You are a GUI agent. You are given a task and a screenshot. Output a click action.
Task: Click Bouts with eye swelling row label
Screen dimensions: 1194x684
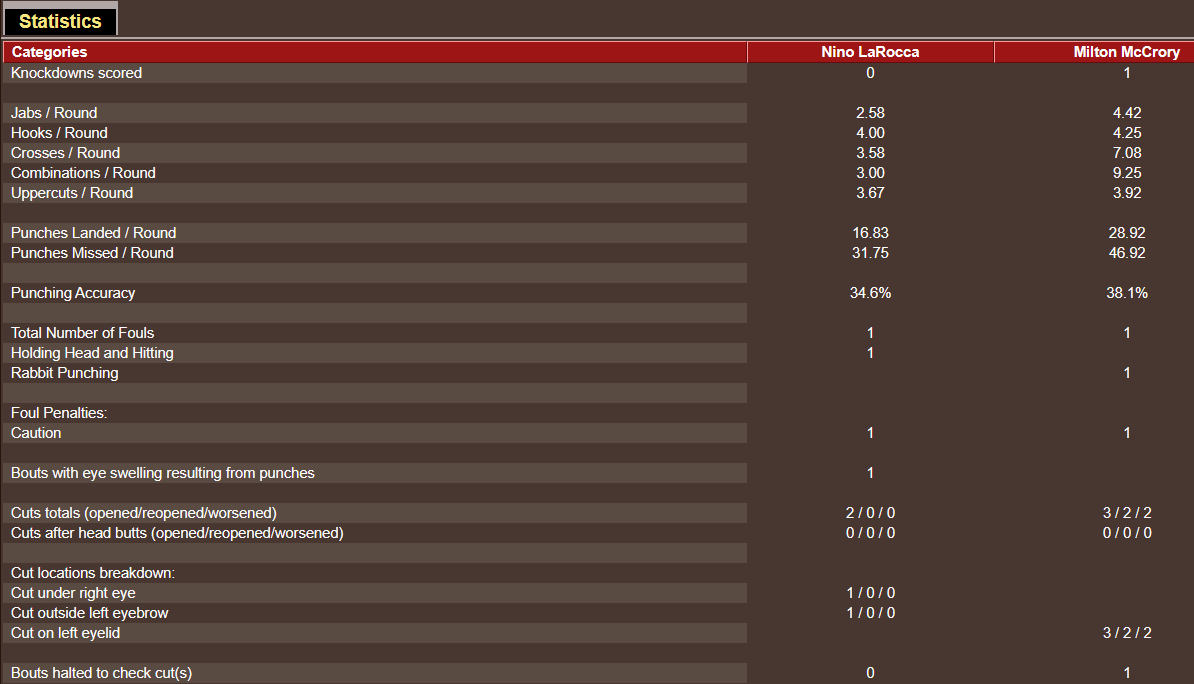point(162,473)
